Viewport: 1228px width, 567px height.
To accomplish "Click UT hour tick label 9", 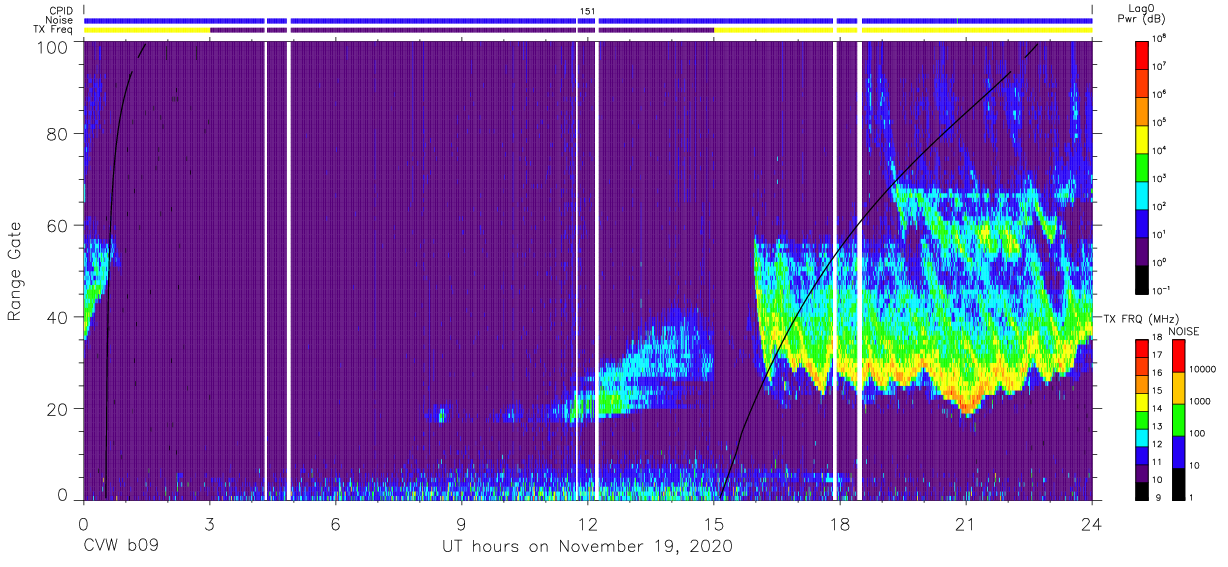I will tap(461, 523).
